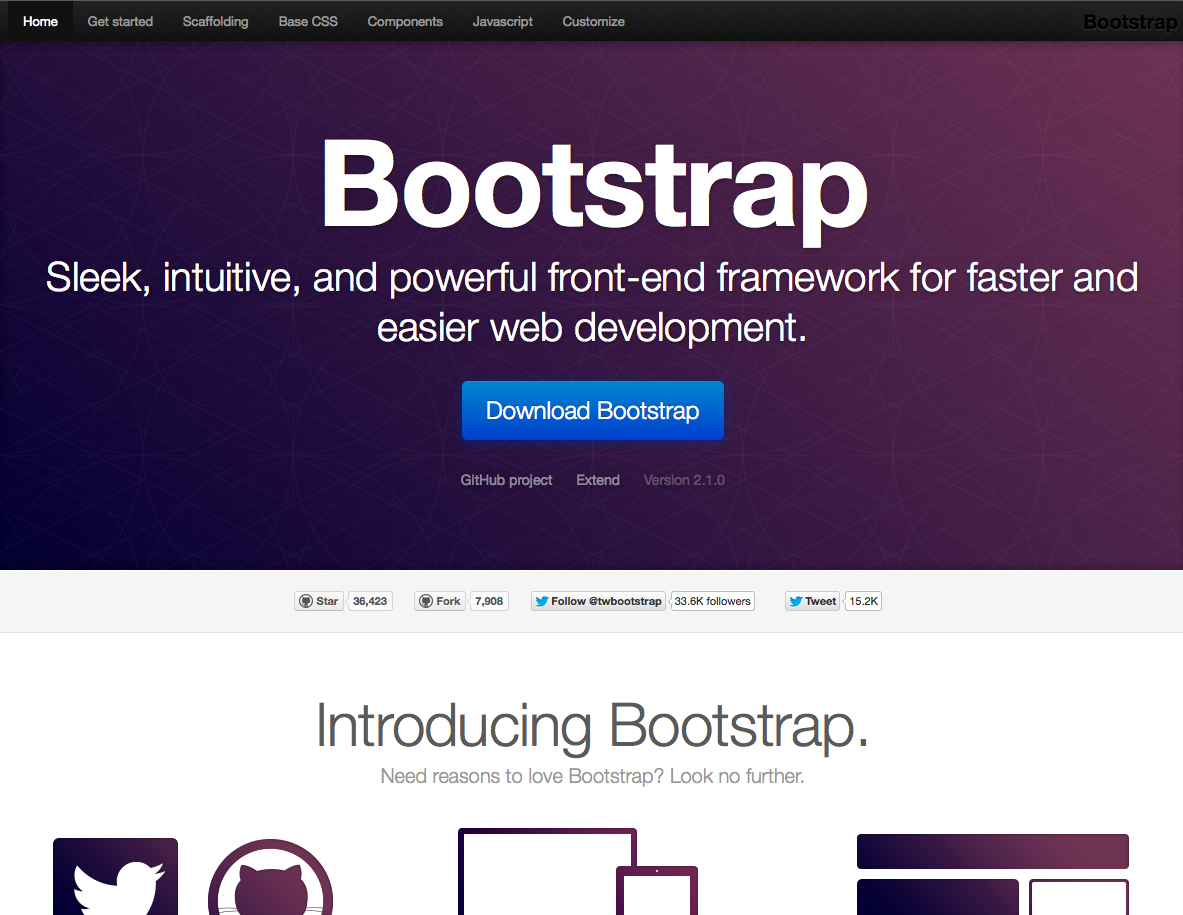Click the Twitter bird in Tweet button

tap(795, 601)
